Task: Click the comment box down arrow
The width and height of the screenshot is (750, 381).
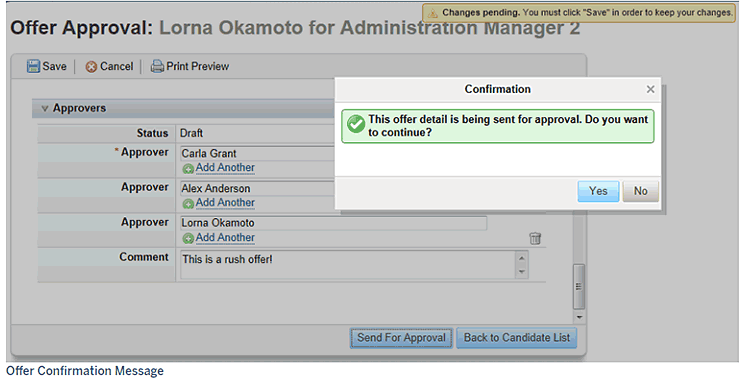Action: (521, 272)
